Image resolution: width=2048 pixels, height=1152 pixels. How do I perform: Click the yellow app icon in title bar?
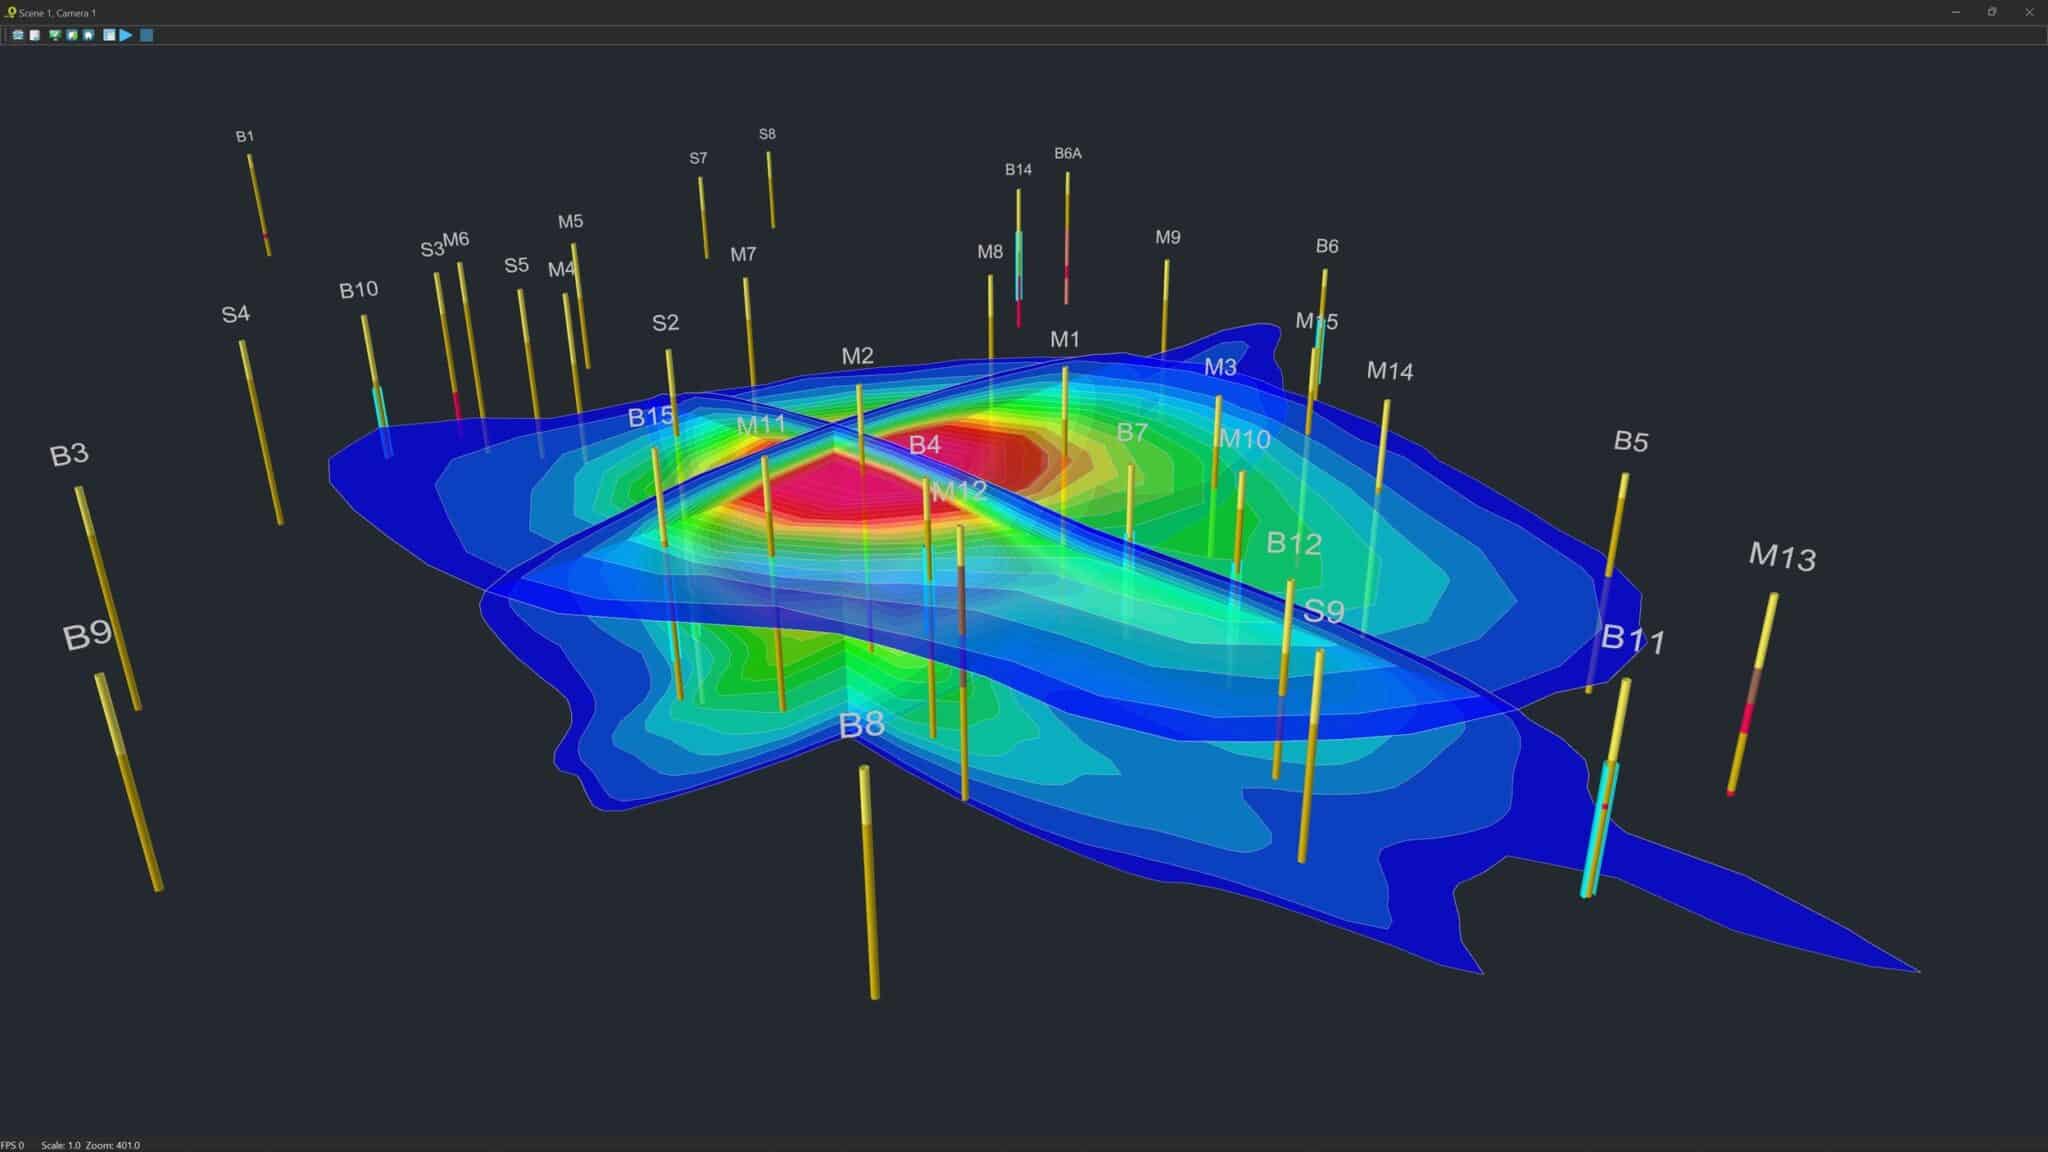[10, 13]
